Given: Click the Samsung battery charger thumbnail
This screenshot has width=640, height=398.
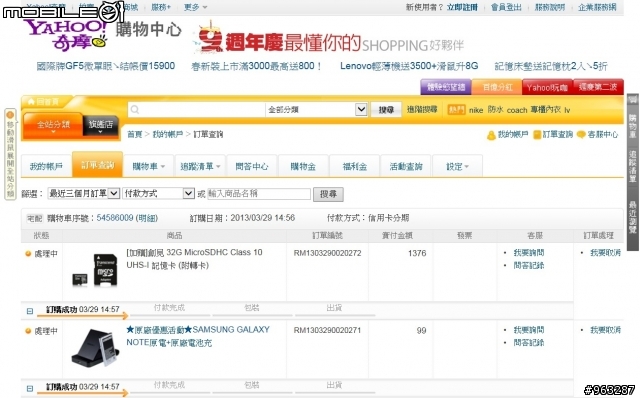Looking at the screenshot, I should [95, 348].
